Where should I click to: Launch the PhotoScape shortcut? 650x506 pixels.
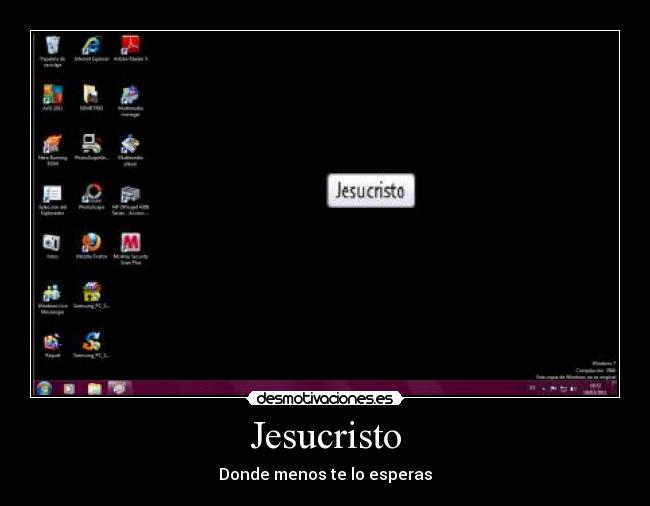coord(92,196)
